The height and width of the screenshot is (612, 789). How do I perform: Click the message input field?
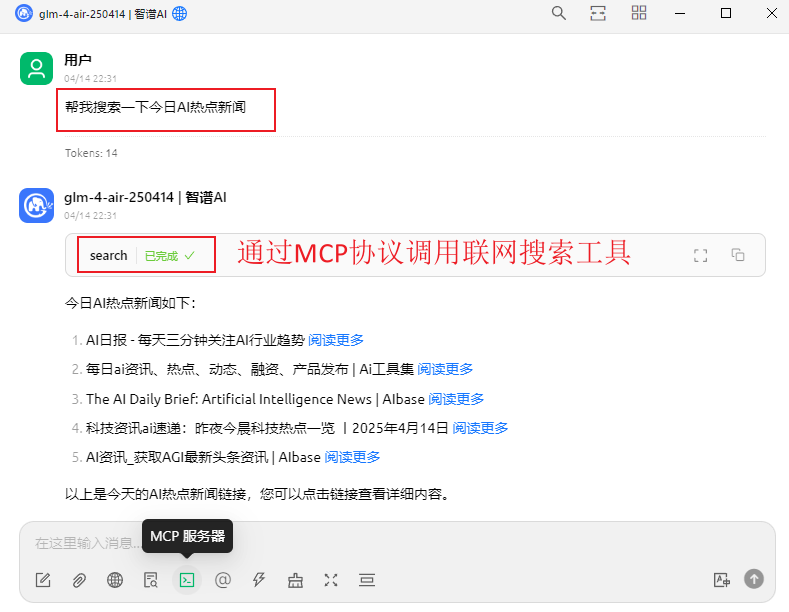[x=398, y=544]
